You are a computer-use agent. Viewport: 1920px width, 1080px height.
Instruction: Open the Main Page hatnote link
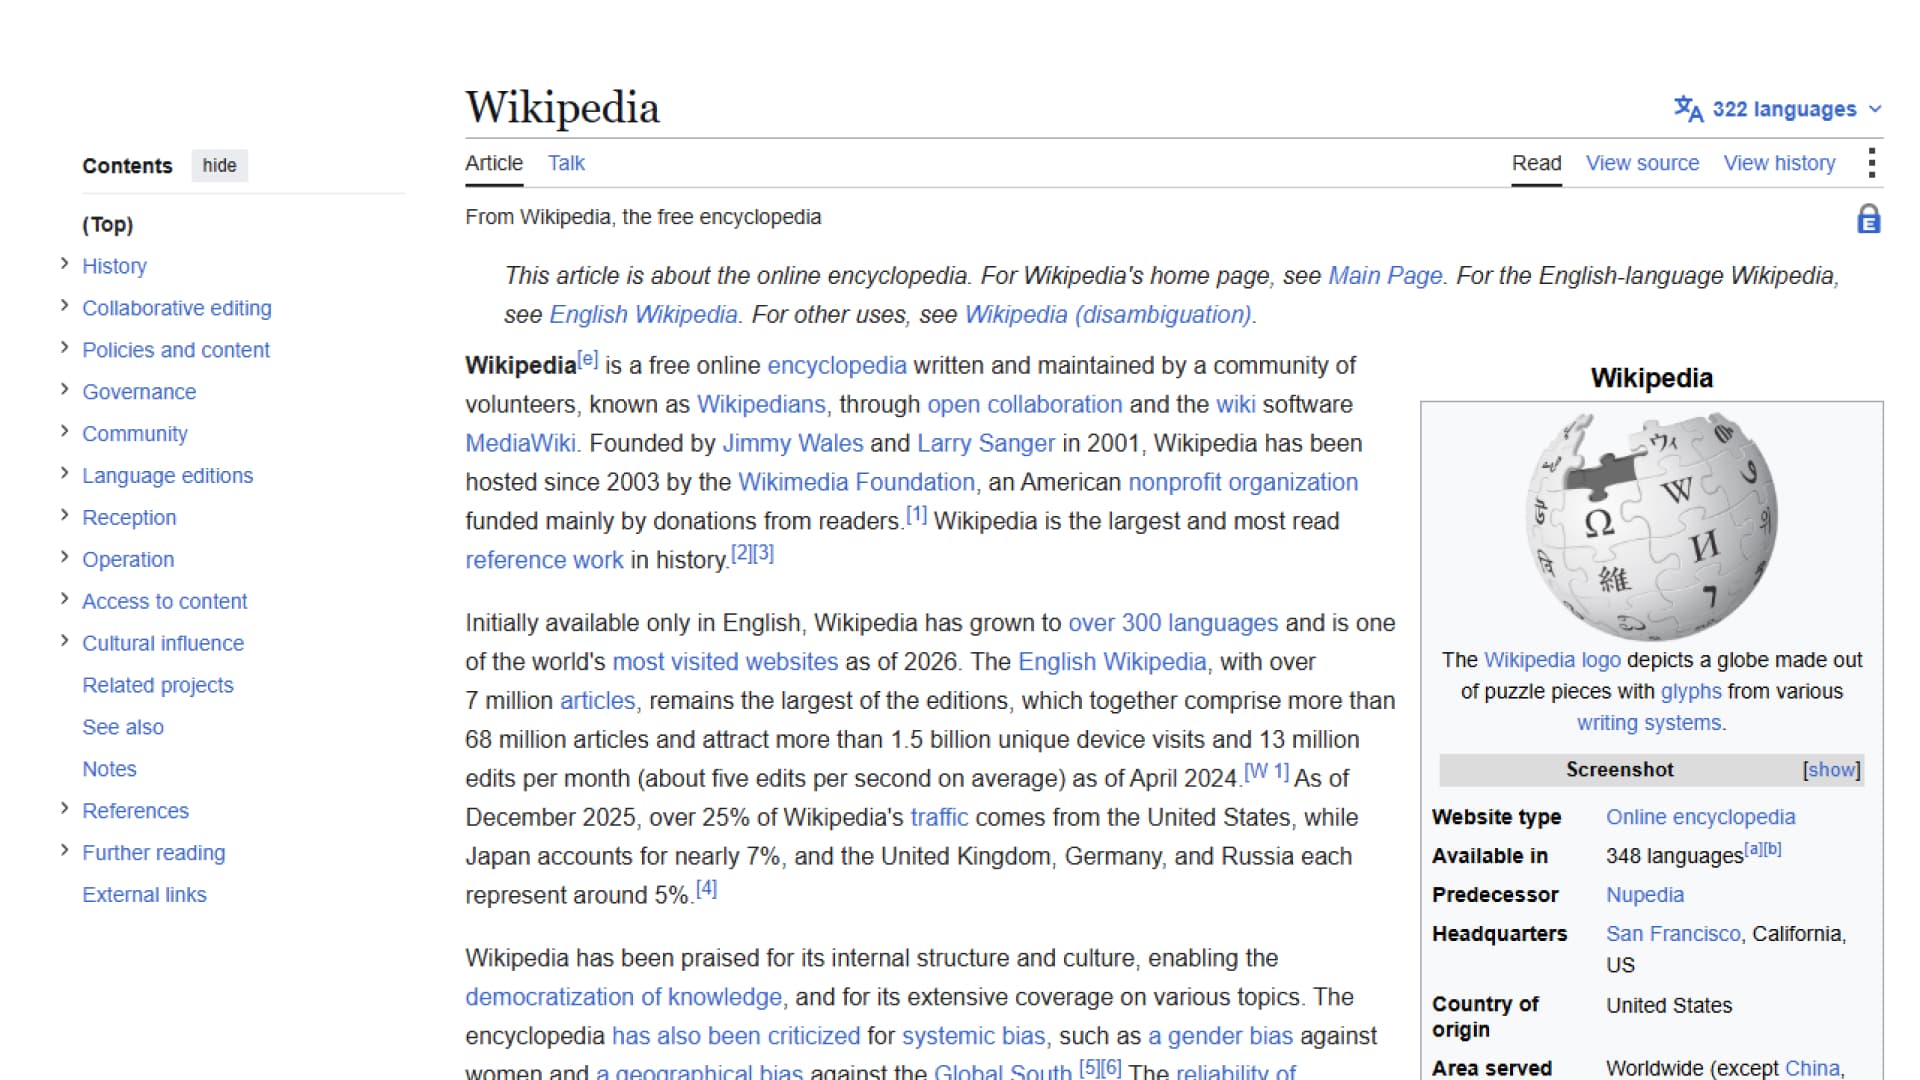[1385, 276]
